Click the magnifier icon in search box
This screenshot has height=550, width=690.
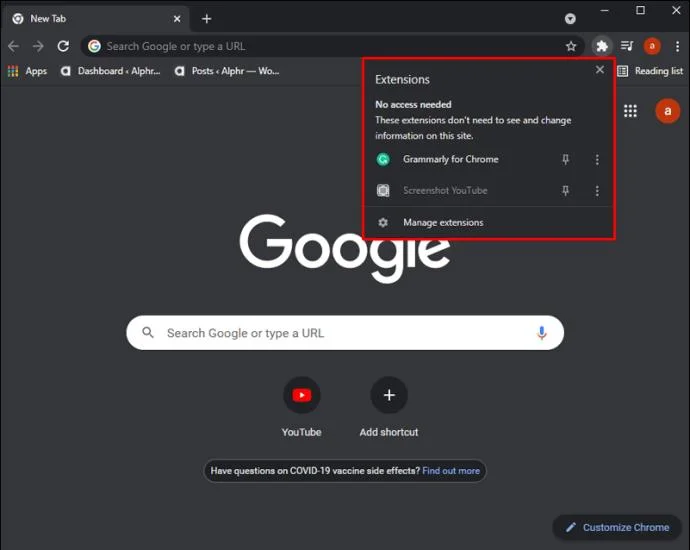click(148, 333)
